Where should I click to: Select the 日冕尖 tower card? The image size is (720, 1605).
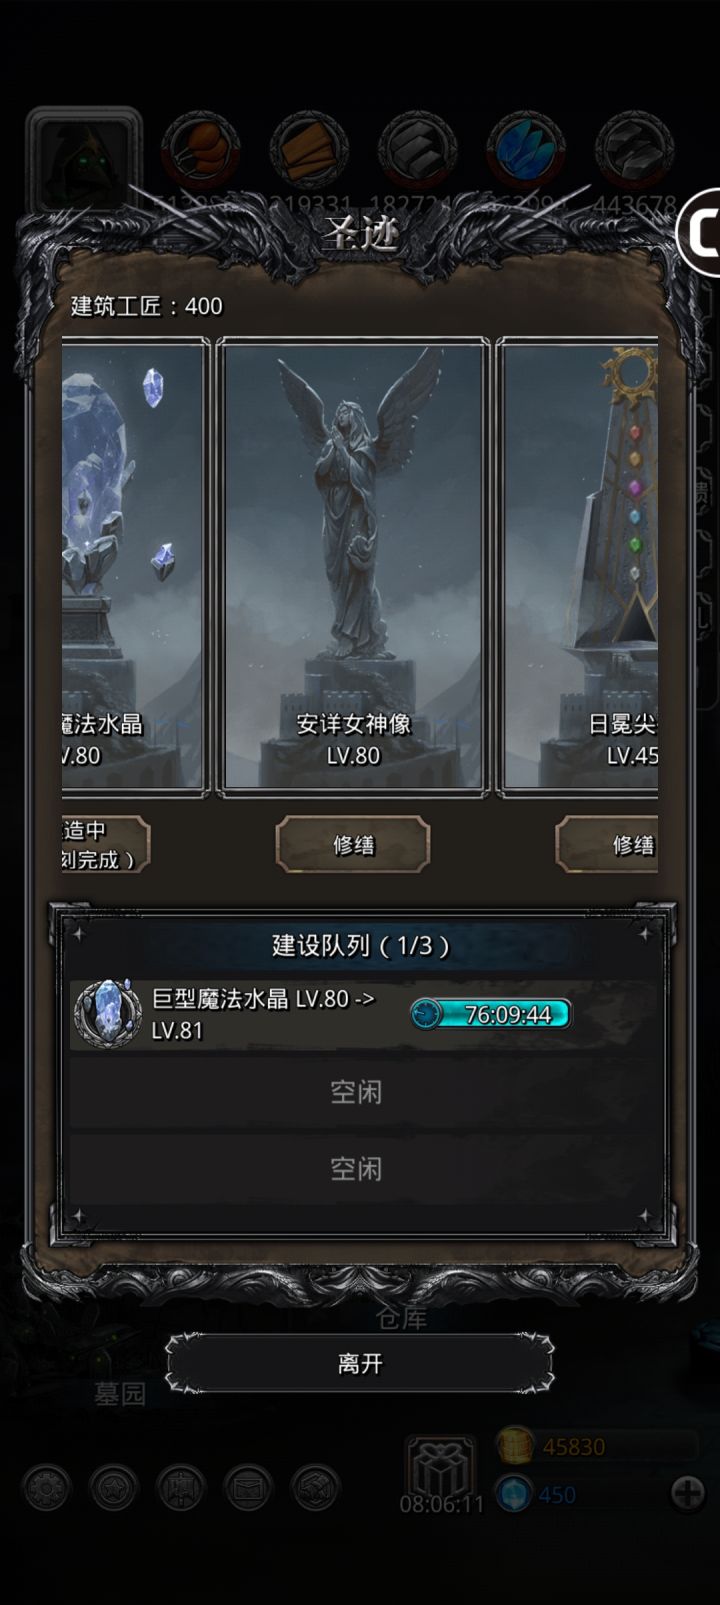[578, 567]
